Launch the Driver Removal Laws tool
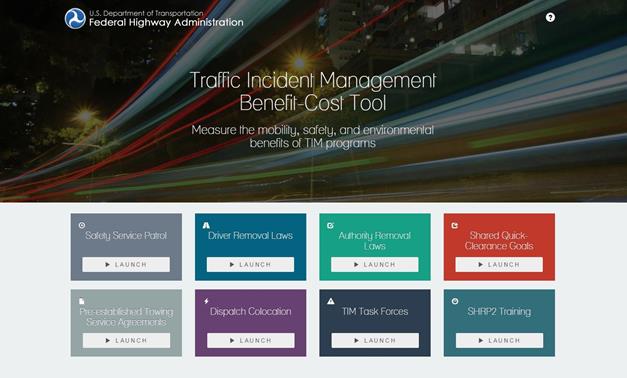Image resolution: width=627 pixels, height=378 pixels. [250, 264]
